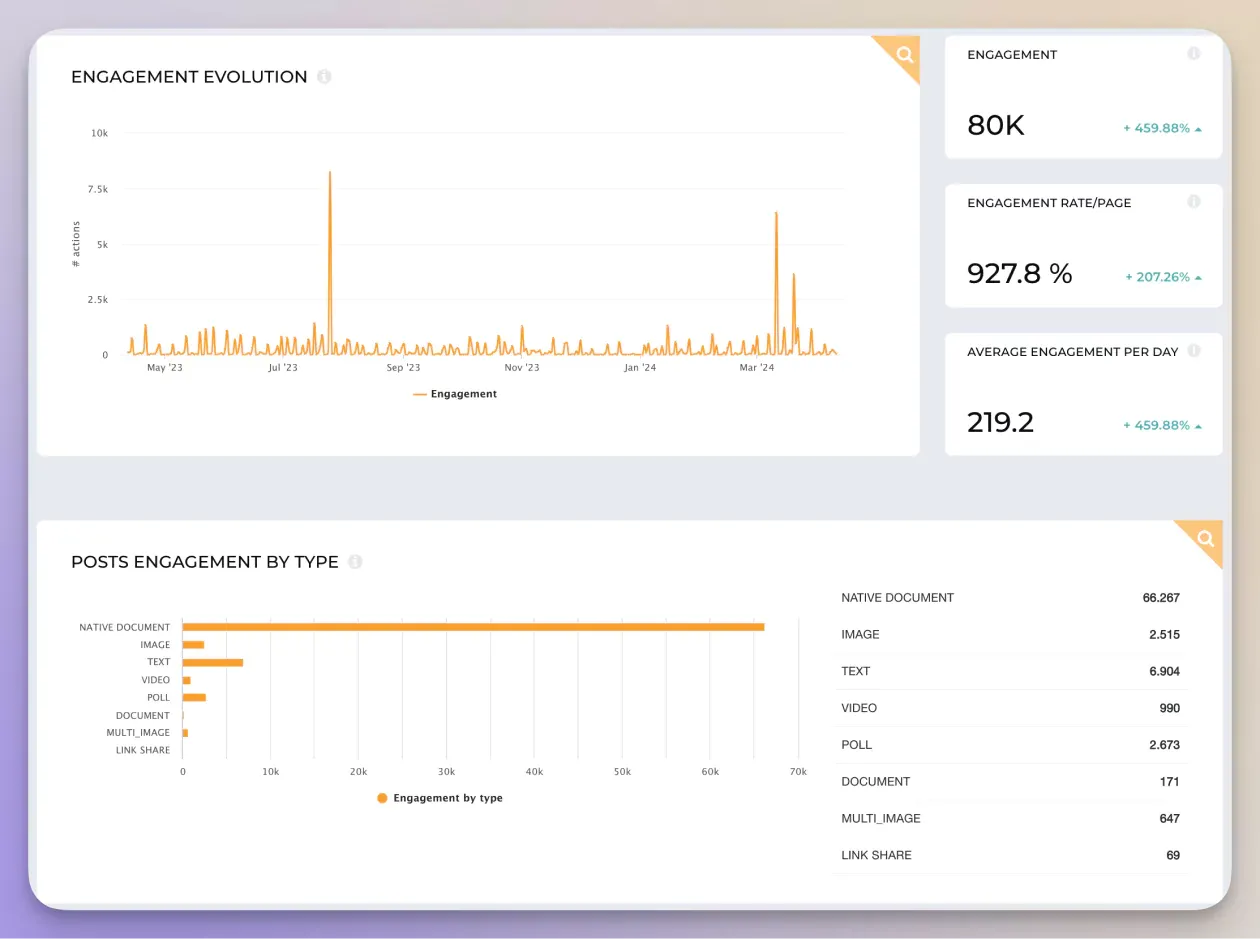The height and width of the screenshot is (939, 1260).
Task: Click info icon on Average Engagement Per Day card
Action: [x=1193, y=351]
